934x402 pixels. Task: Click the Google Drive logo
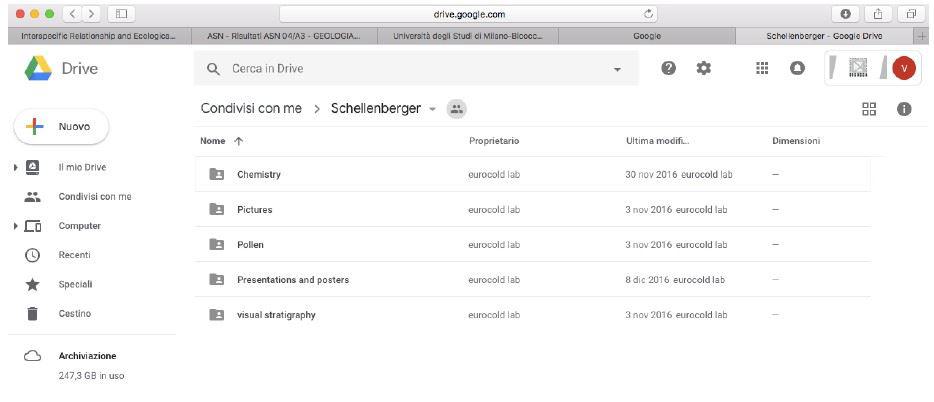coord(38,68)
